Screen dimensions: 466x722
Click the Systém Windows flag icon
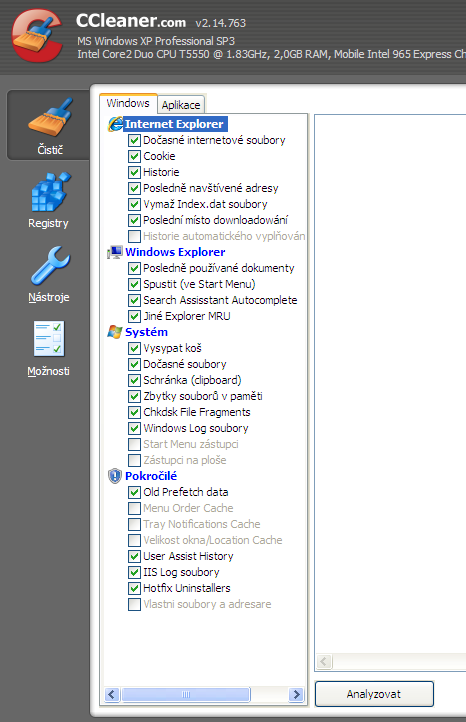tap(115, 332)
